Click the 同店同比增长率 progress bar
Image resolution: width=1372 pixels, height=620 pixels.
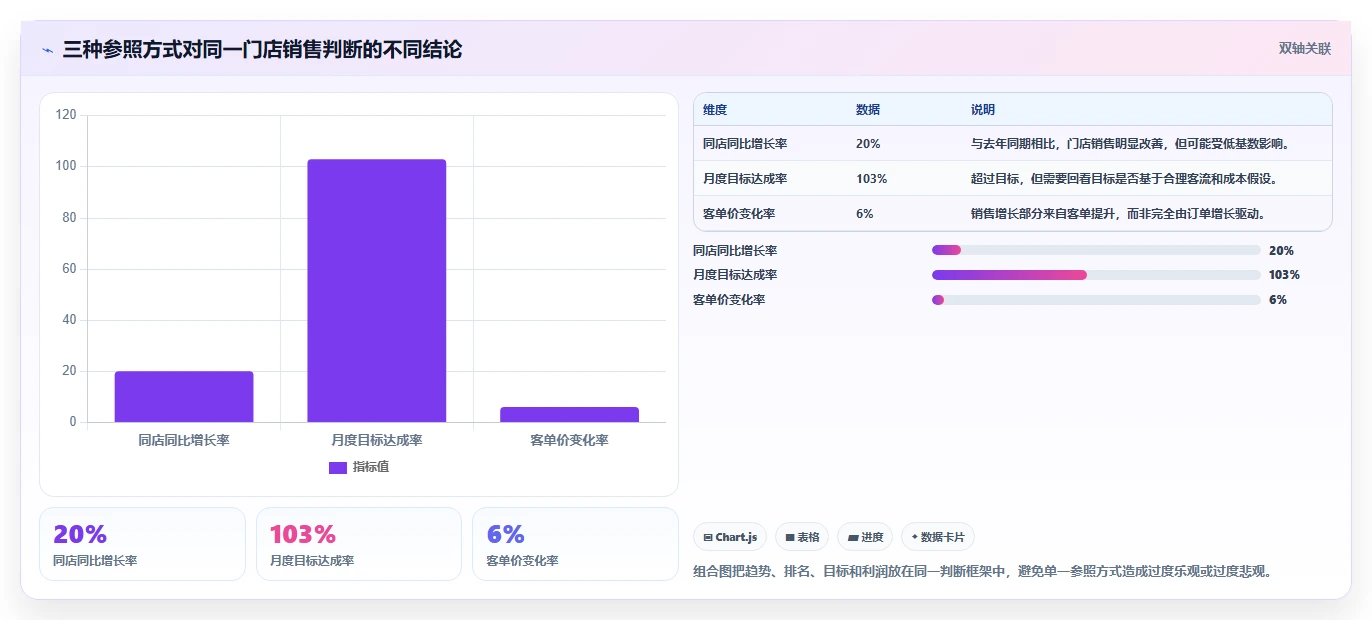1096,250
